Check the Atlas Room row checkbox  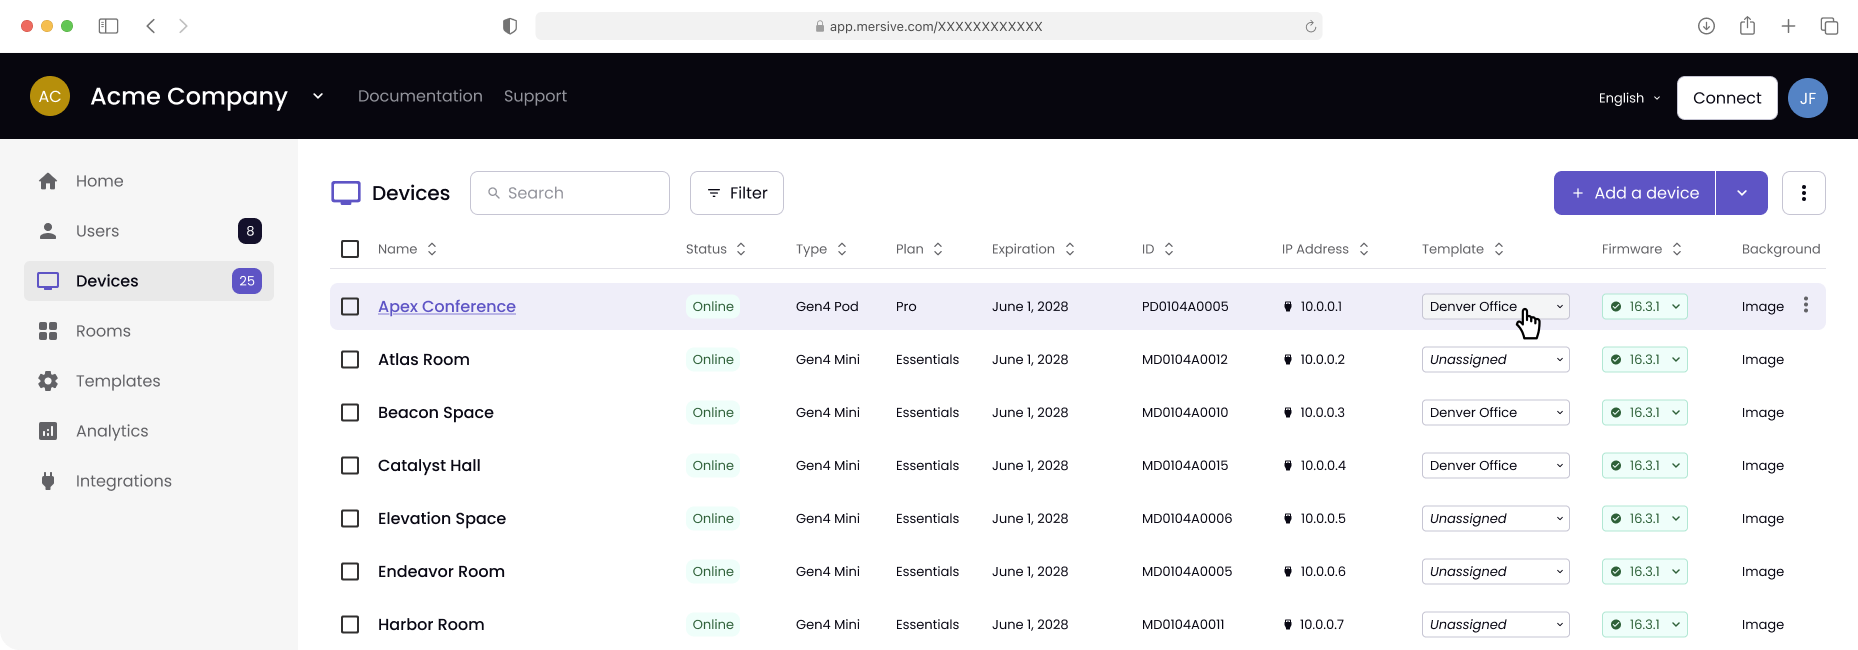(x=350, y=359)
